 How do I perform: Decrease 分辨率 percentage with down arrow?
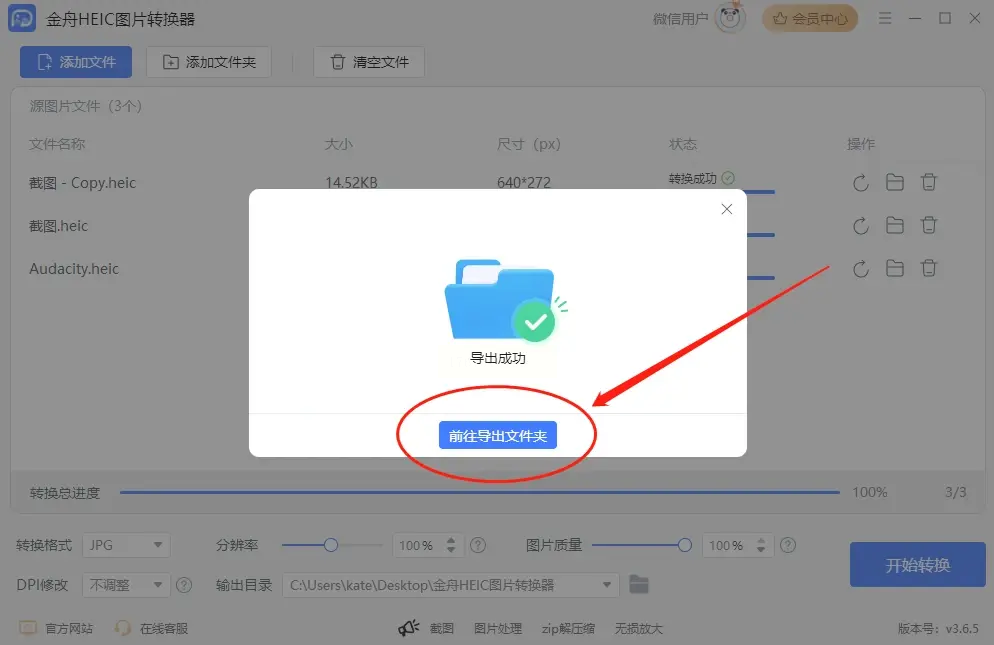(x=451, y=550)
